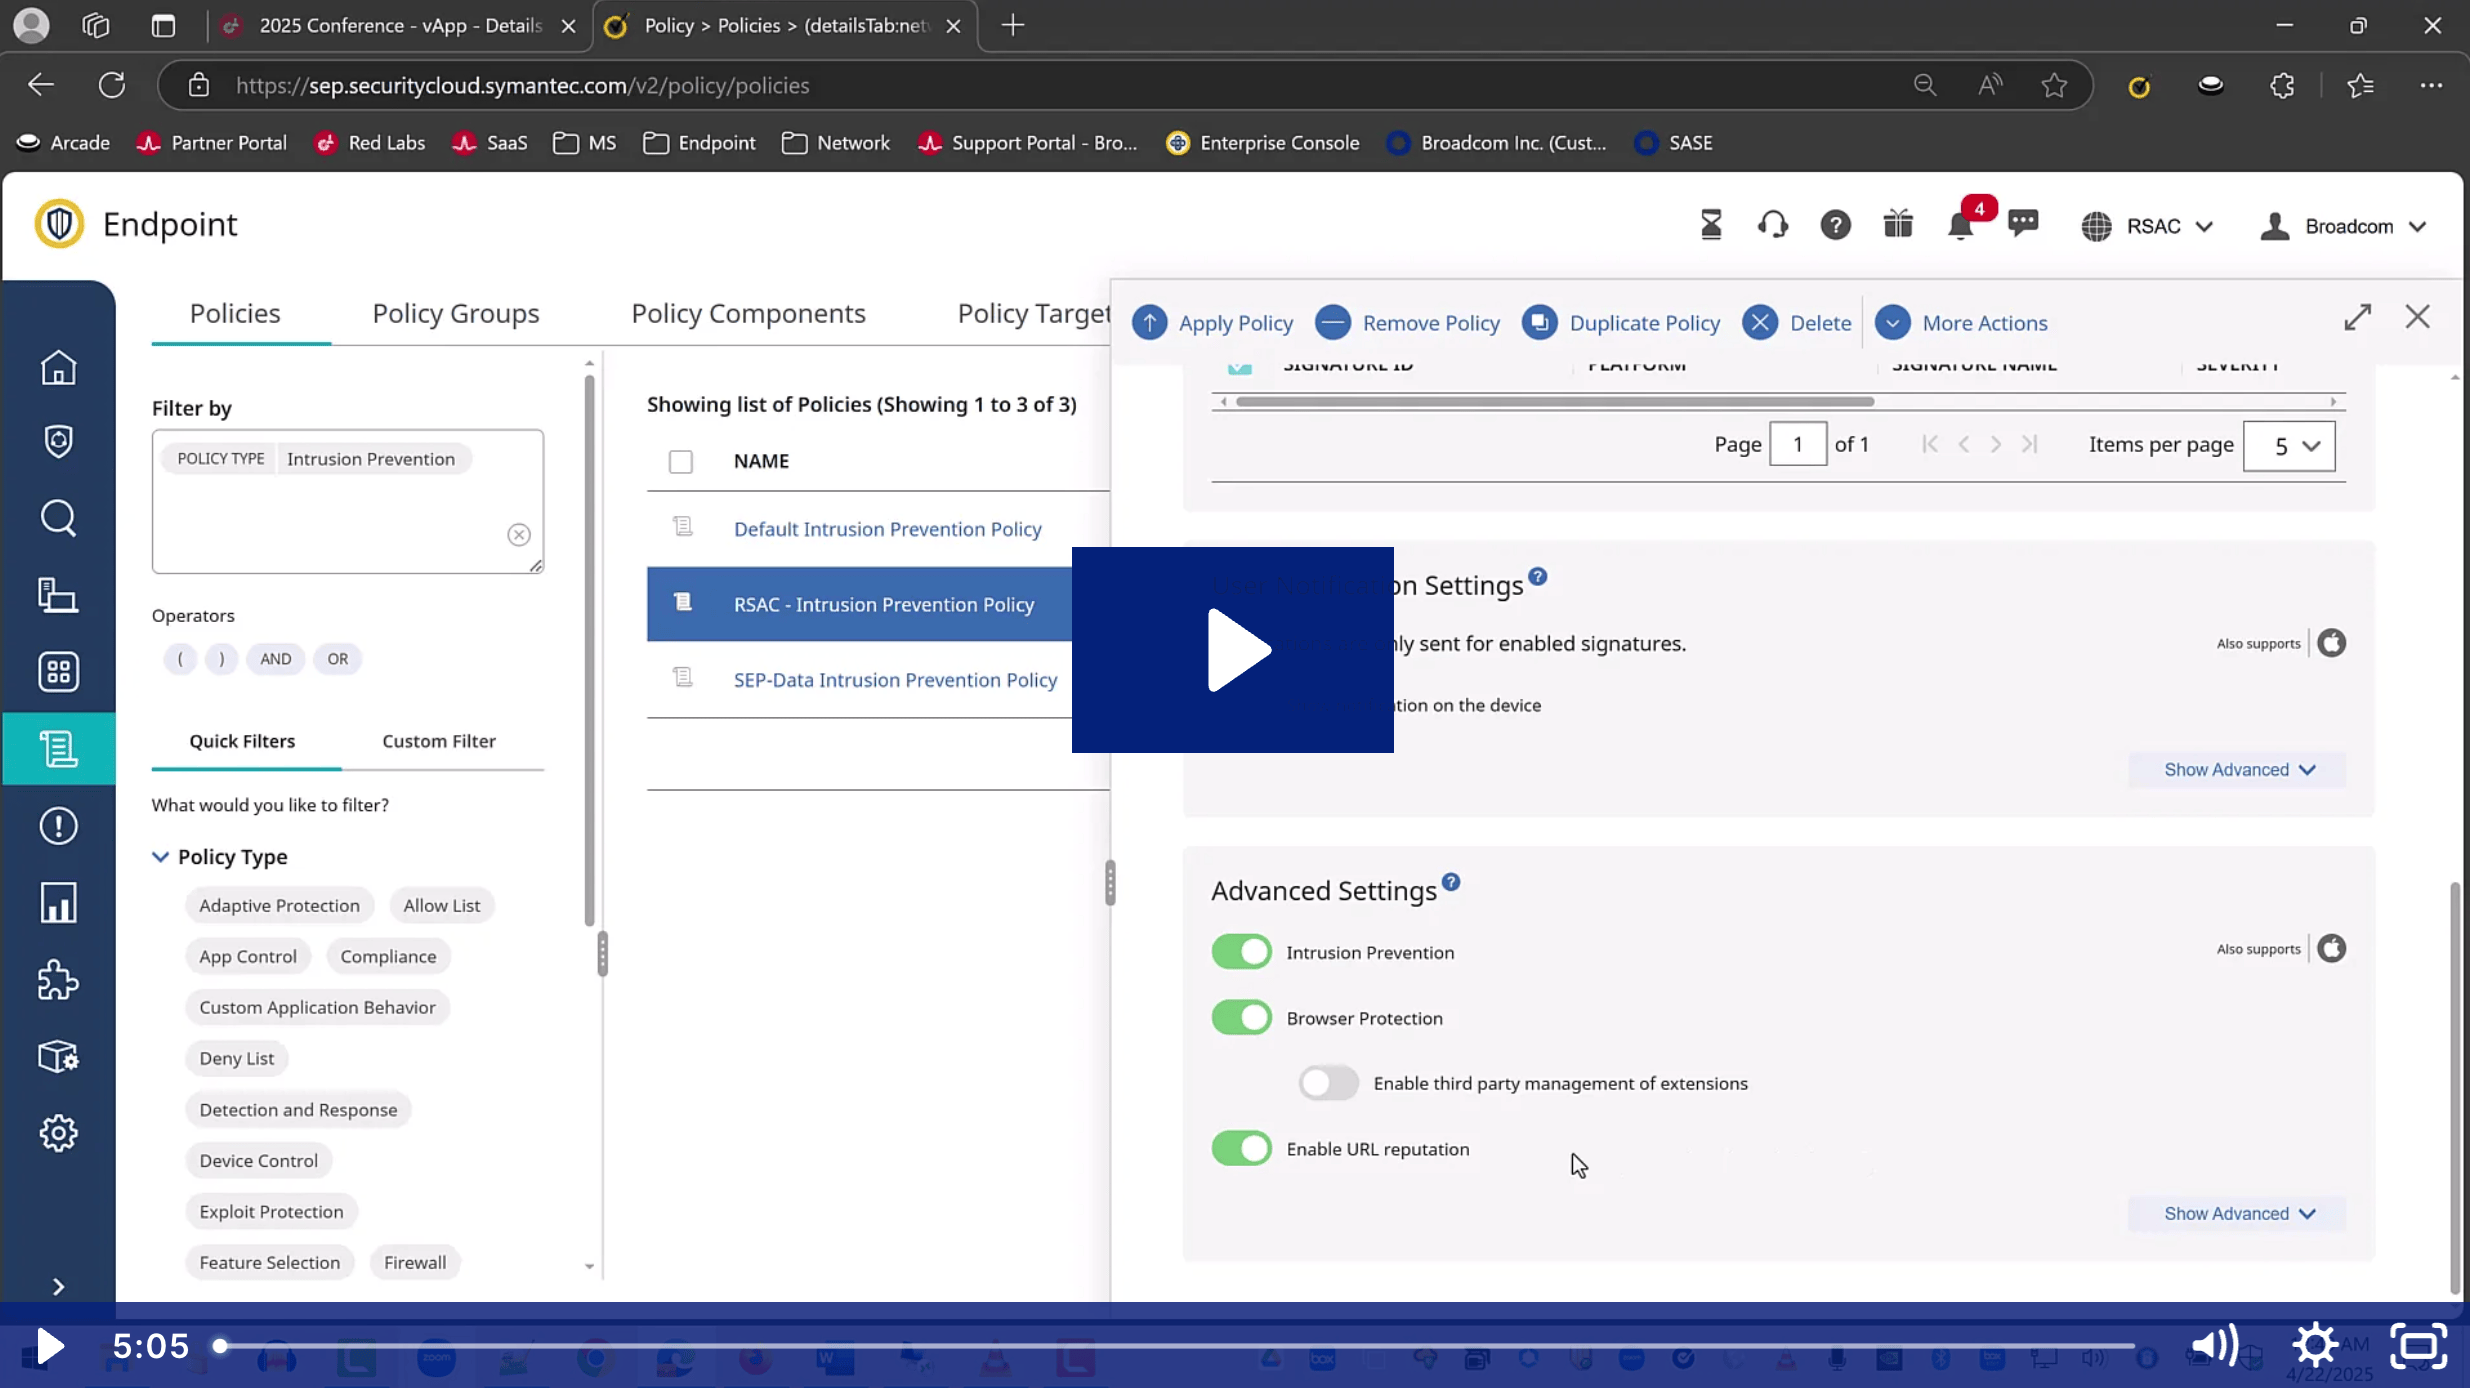Image resolution: width=2470 pixels, height=1388 pixels.
Task: Open the Default Intrusion Prevention Policy link
Action: 887,529
